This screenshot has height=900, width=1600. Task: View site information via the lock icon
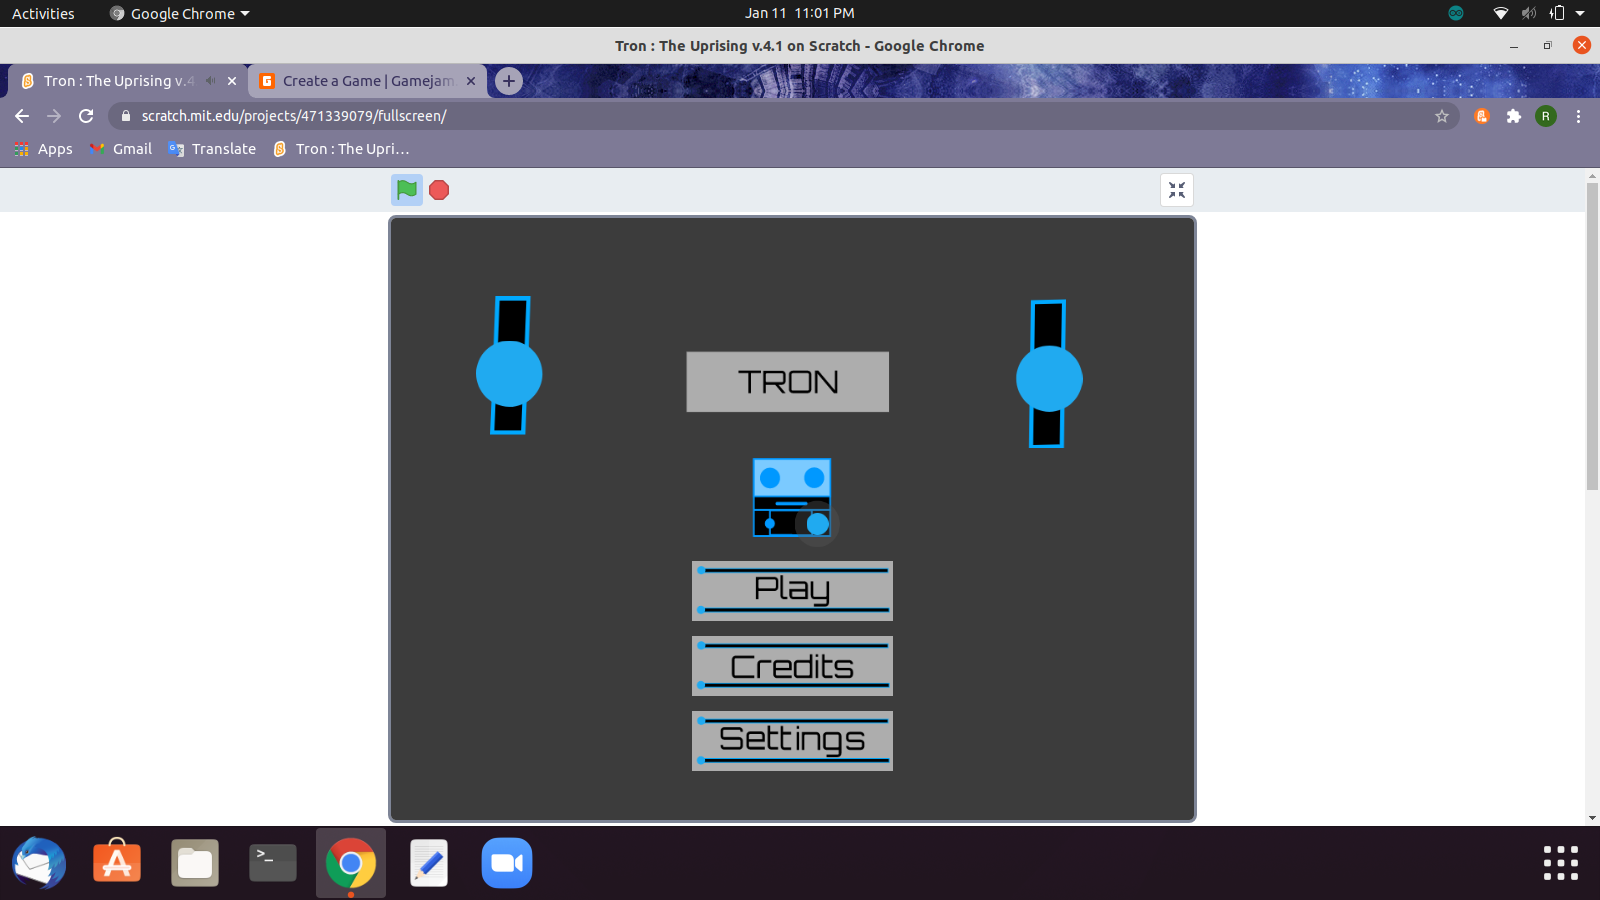[125, 116]
